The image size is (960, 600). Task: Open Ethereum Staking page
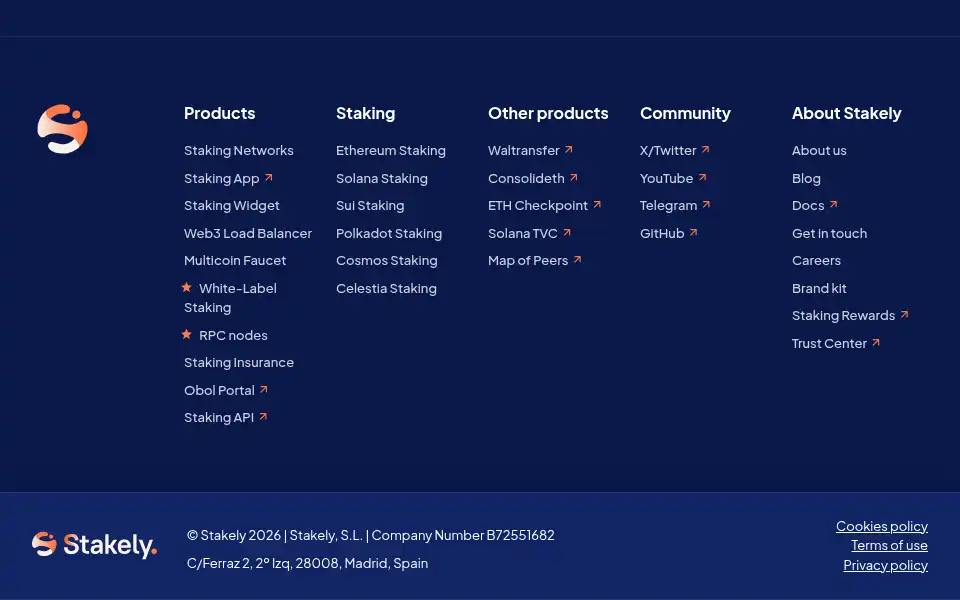tap(391, 151)
